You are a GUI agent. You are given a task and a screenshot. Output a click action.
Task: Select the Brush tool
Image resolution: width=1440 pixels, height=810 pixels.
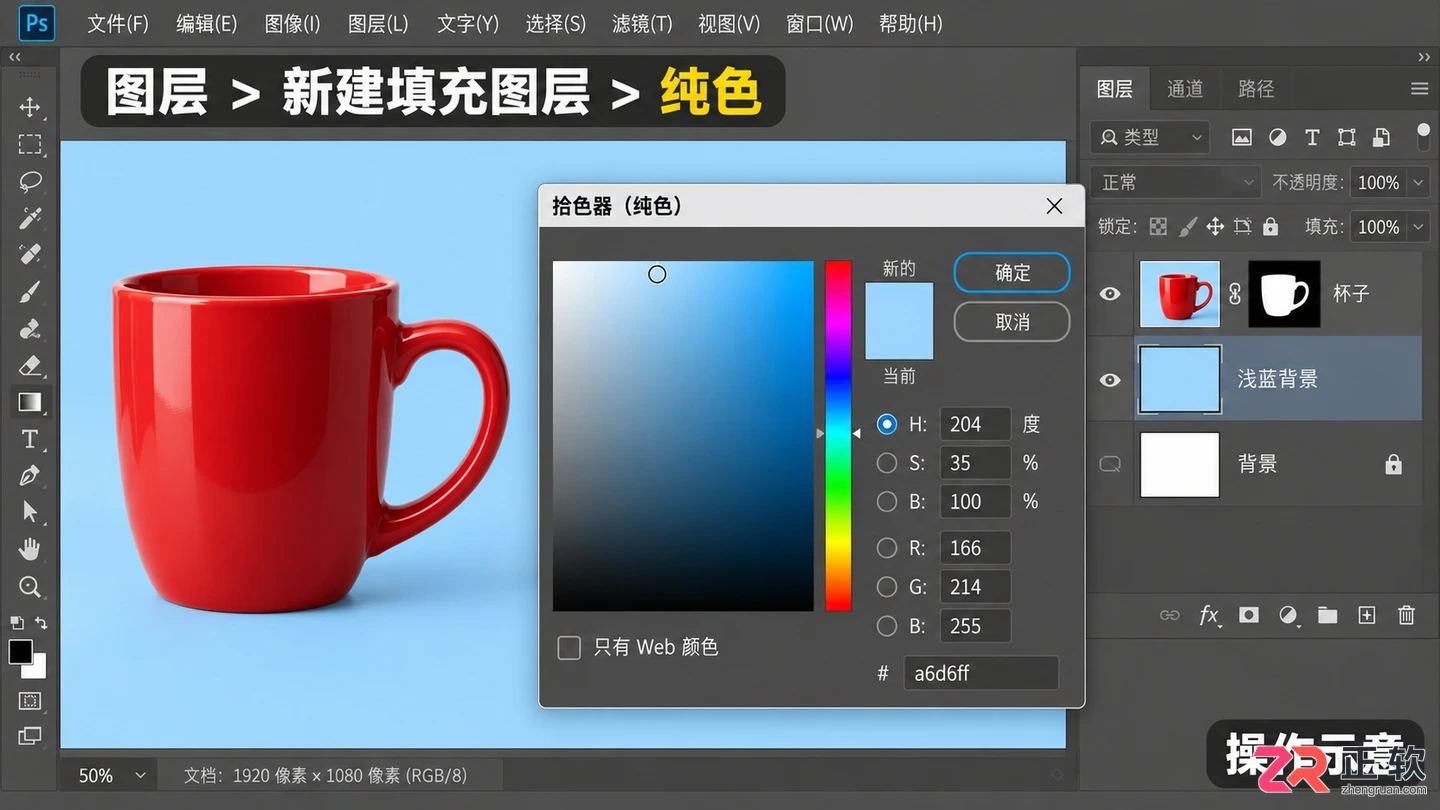pyautogui.click(x=30, y=292)
